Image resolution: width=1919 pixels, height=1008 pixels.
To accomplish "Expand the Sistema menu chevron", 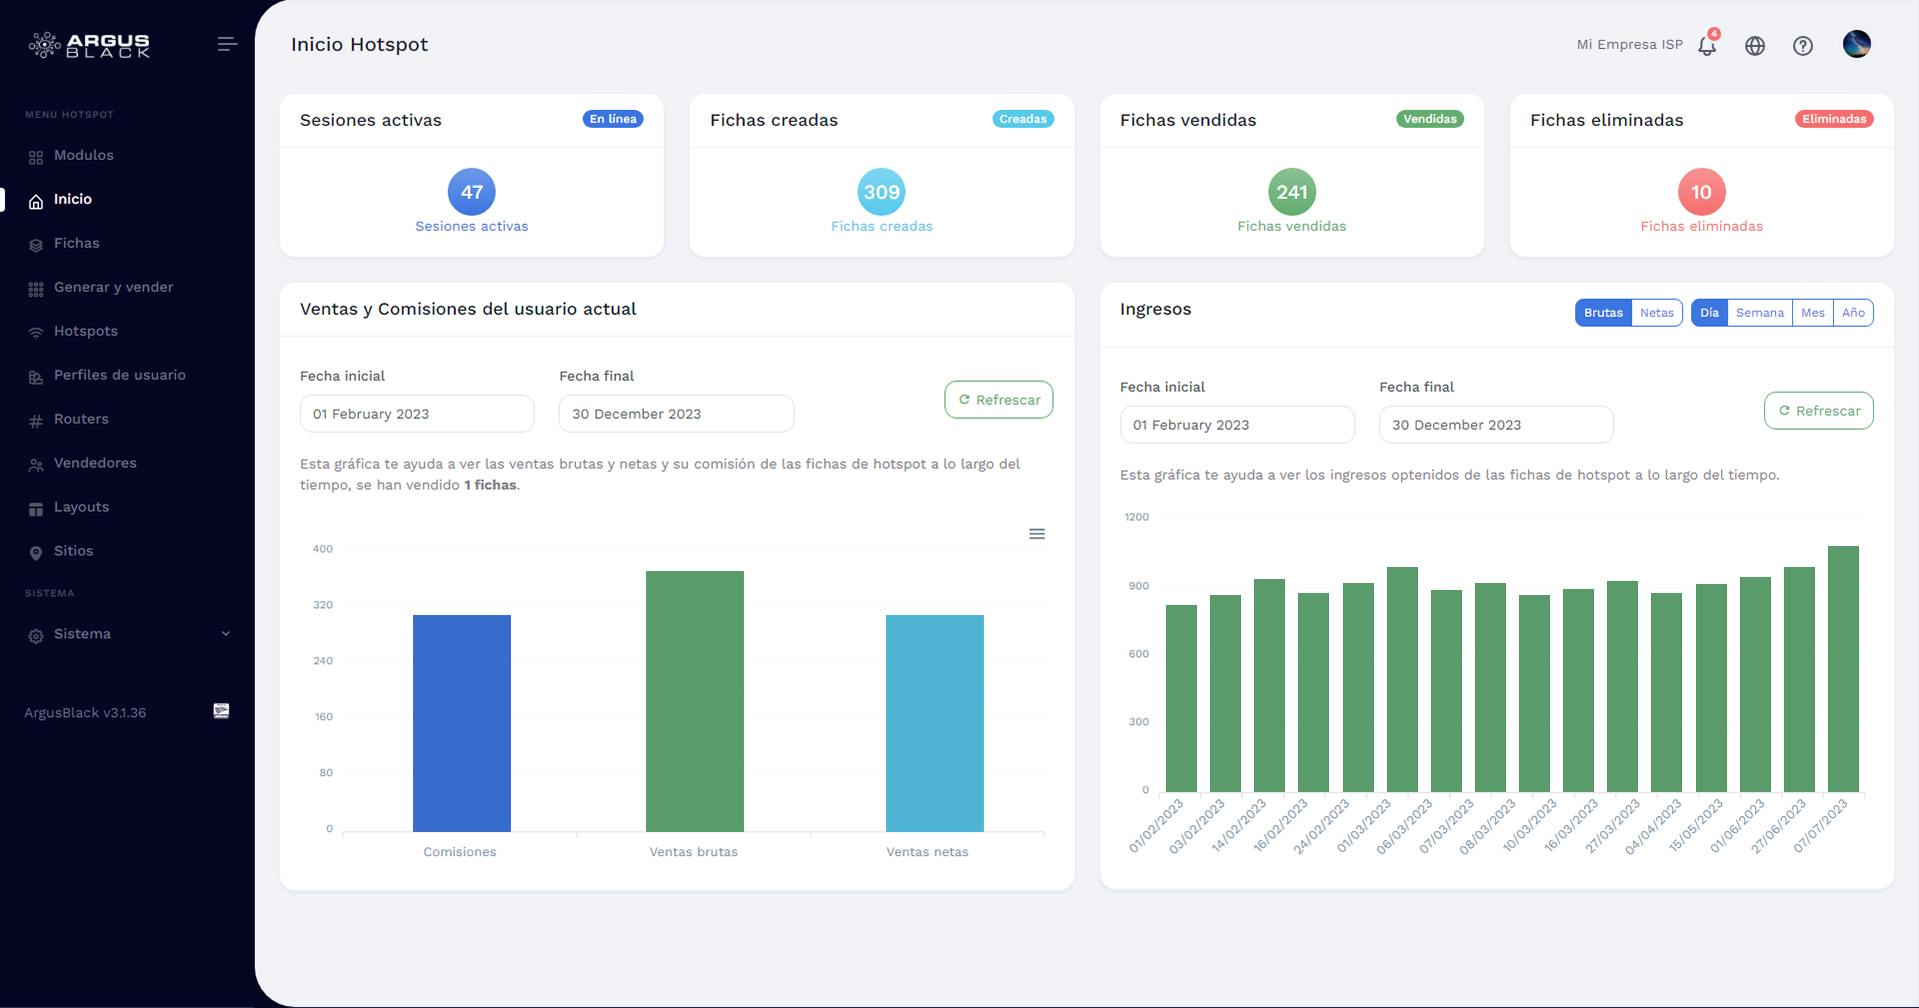I will [226, 633].
